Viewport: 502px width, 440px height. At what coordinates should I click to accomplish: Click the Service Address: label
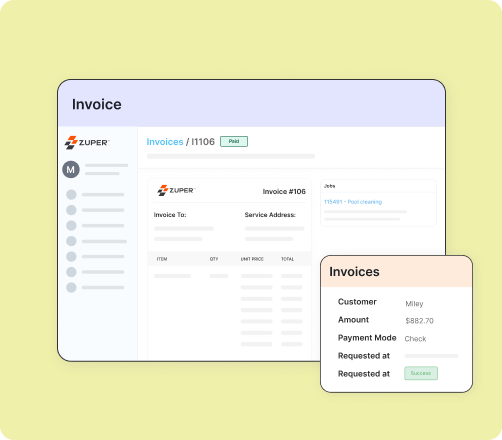click(270, 215)
